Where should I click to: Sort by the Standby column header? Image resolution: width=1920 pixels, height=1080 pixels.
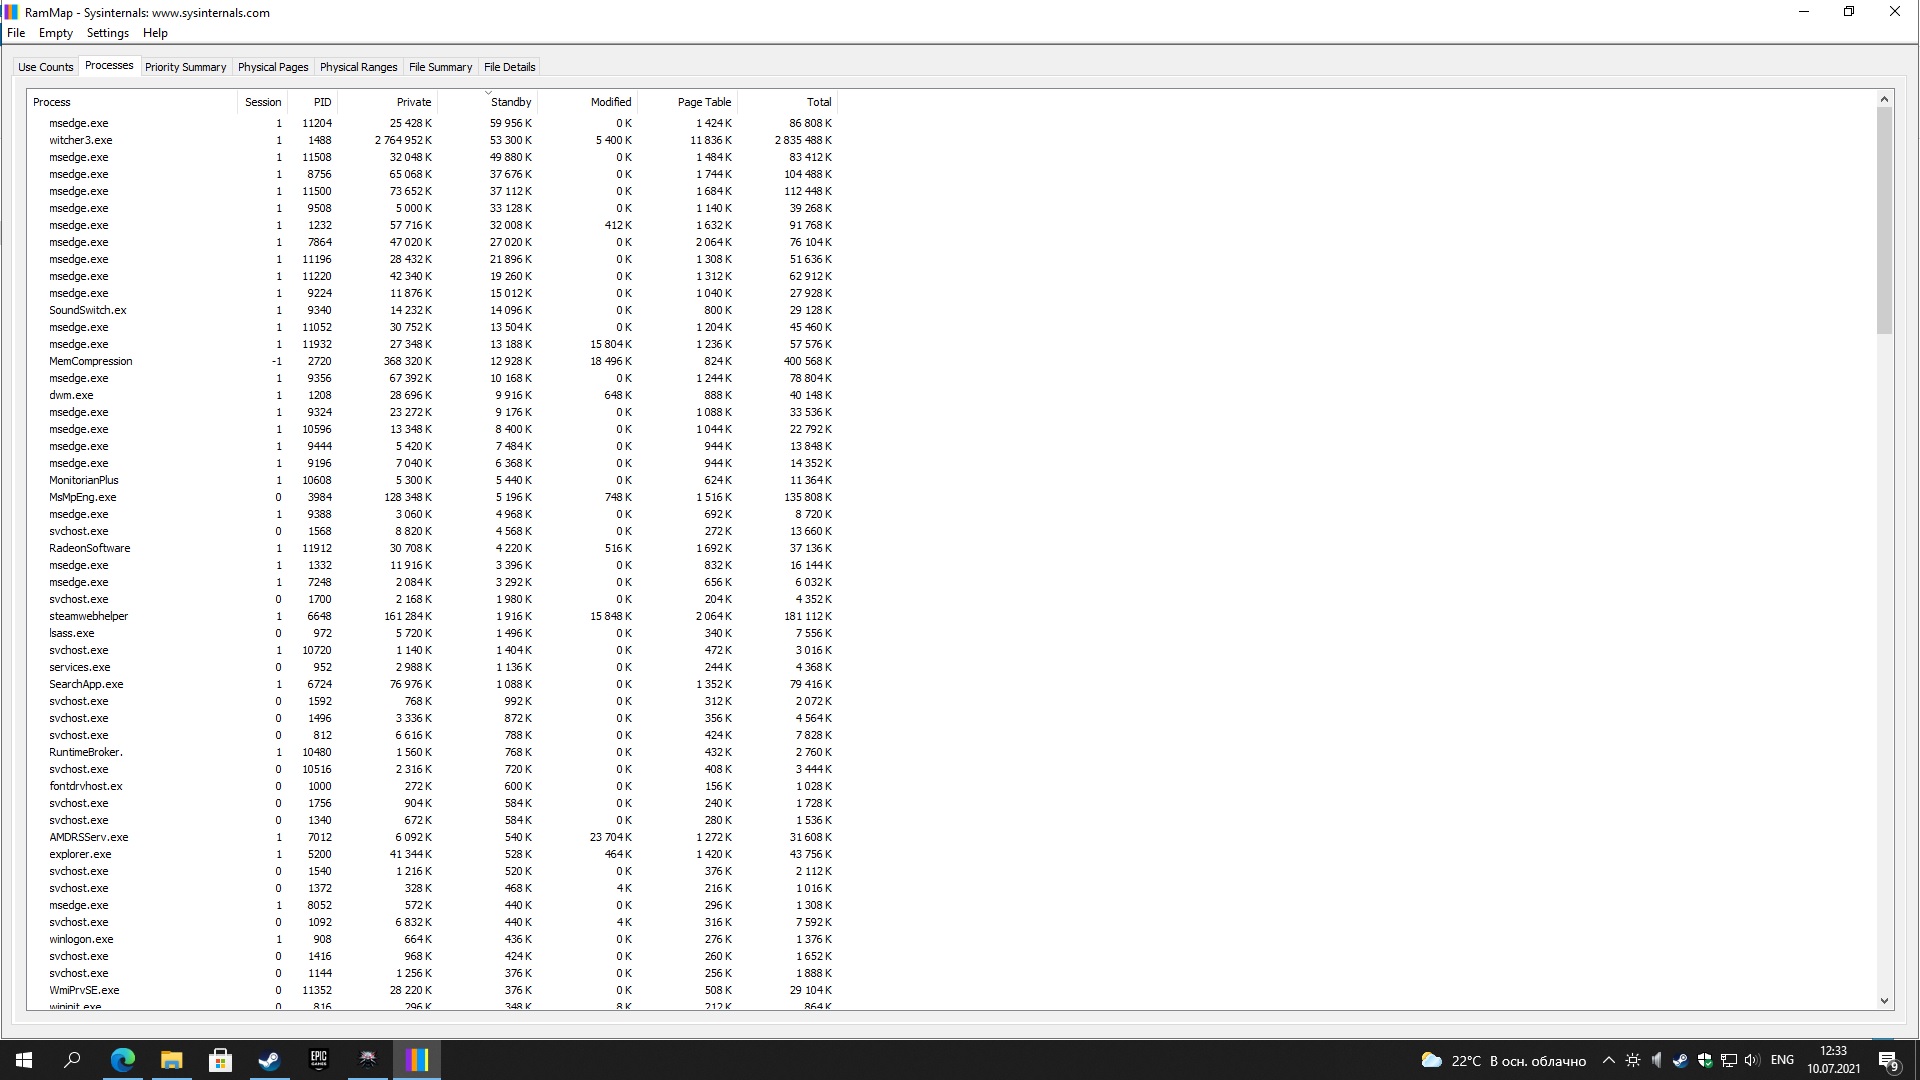pyautogui.click(x=488, y=102)
